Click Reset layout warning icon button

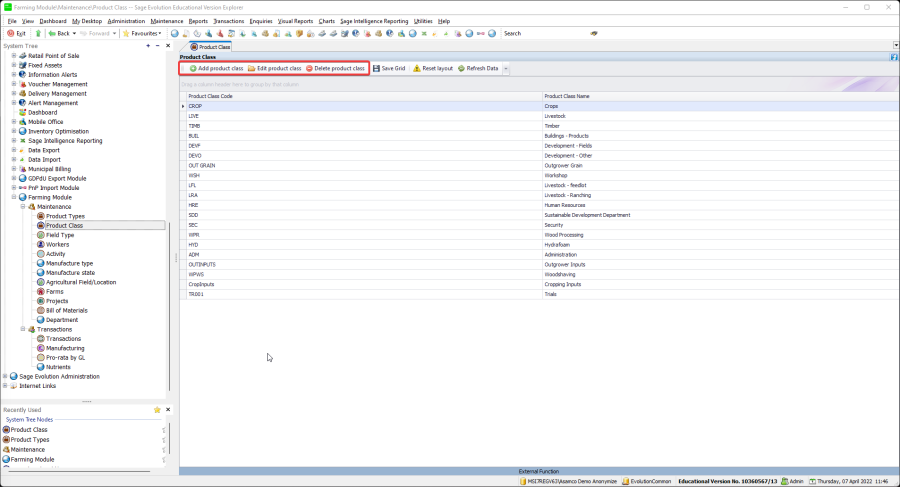coord(417,68)
